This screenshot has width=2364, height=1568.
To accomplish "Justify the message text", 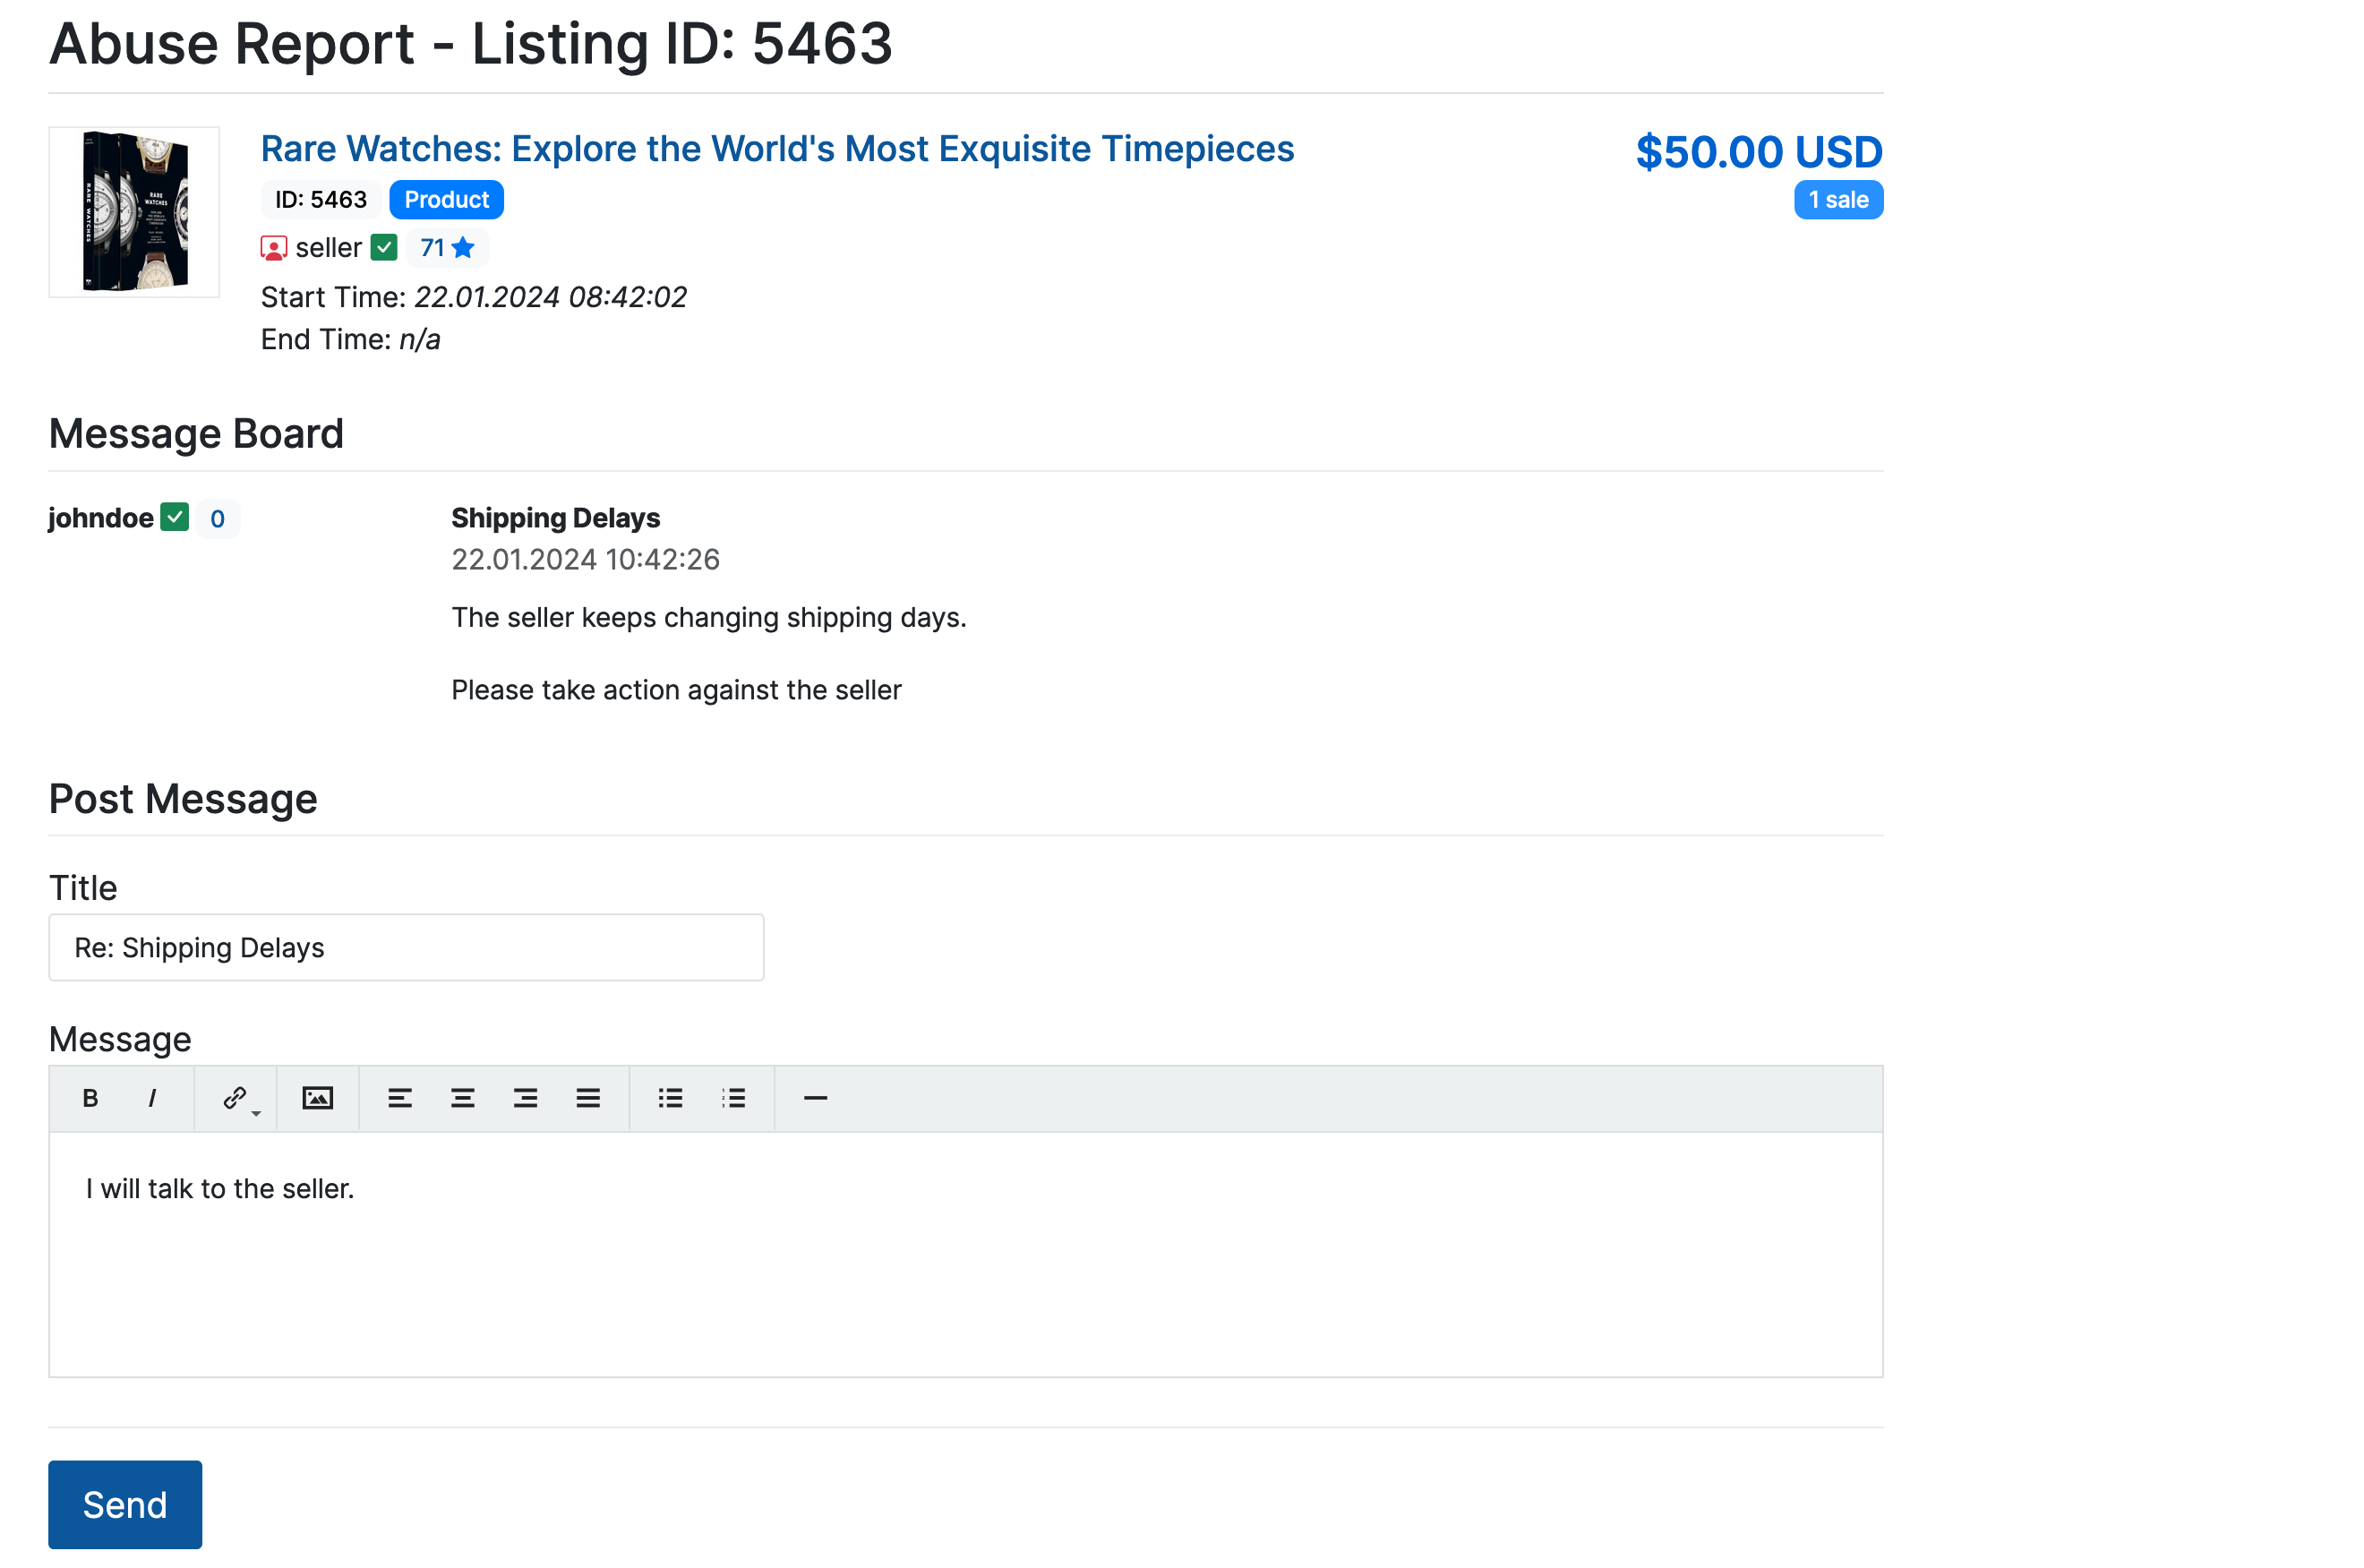I will click(x=588, y=1098).
